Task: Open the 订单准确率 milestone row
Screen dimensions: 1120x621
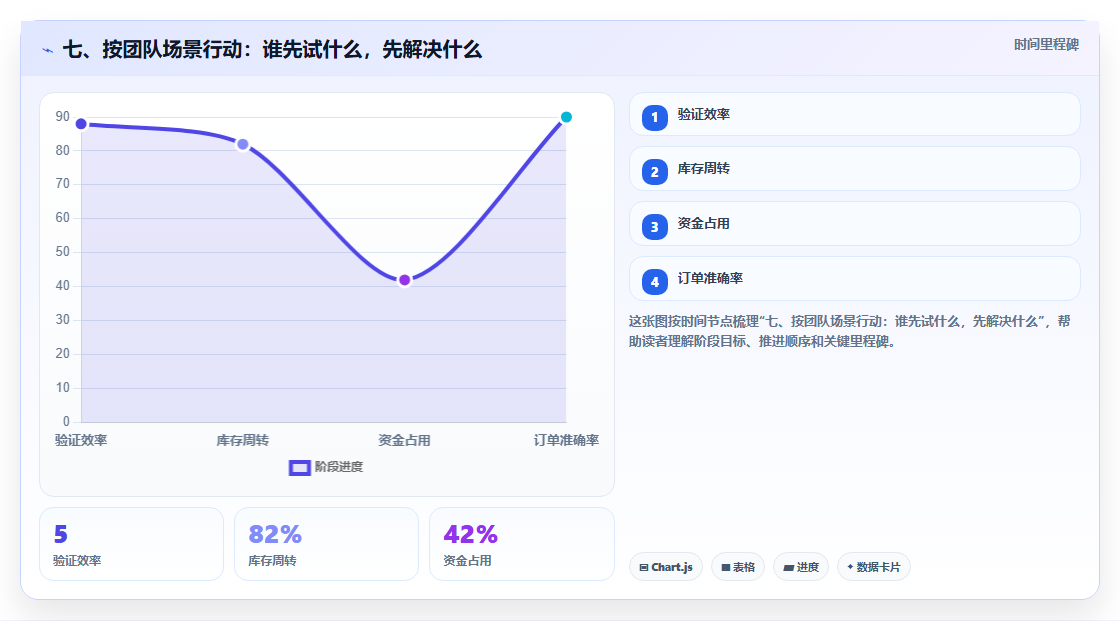Action: pos(854,279)
